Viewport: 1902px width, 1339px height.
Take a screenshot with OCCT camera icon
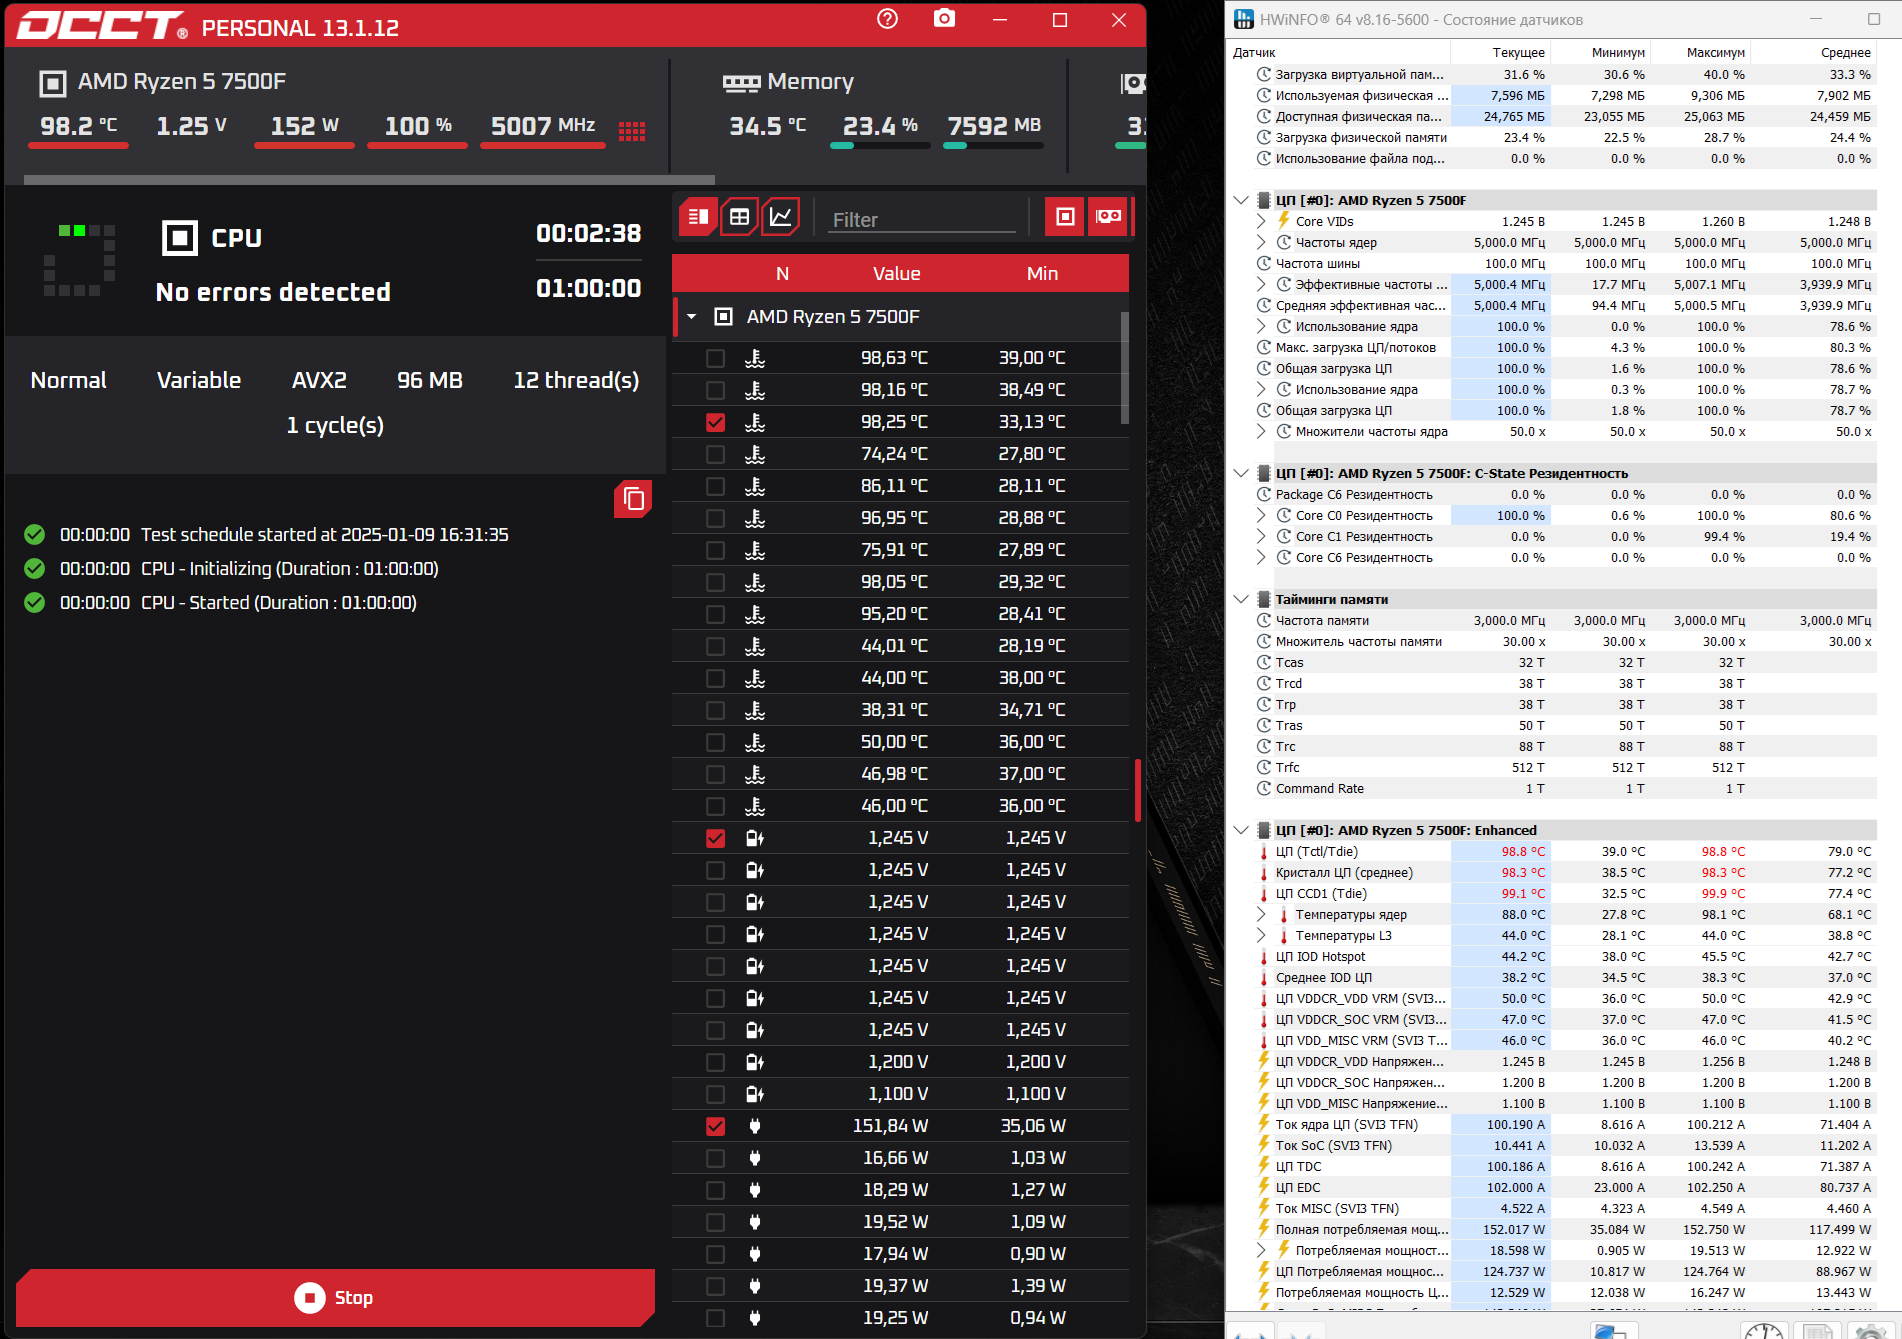(944, 19)
